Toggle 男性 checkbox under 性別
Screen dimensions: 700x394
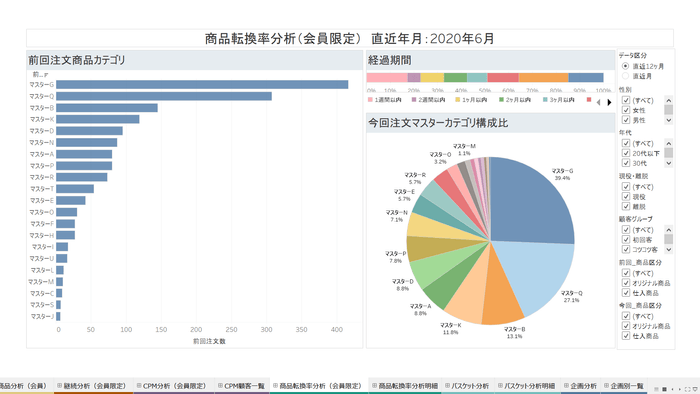pos(626,120)
